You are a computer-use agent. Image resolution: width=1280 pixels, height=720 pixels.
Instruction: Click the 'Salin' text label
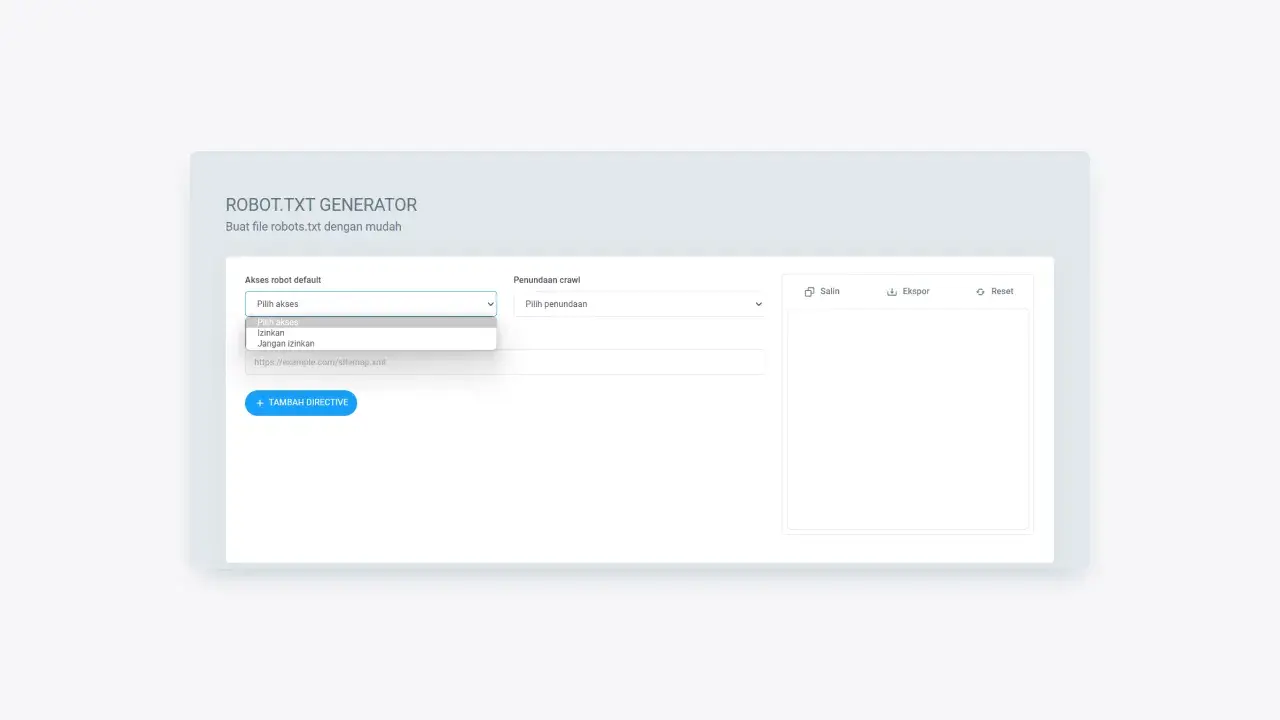pyautogui.click(x=830, y=291)
